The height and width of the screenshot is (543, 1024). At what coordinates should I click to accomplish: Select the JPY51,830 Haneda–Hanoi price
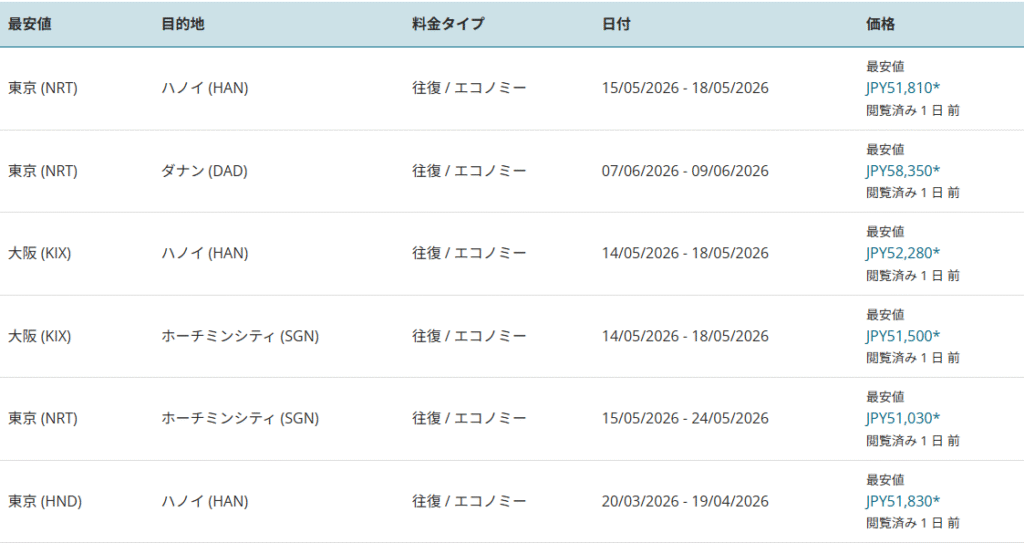902,501
